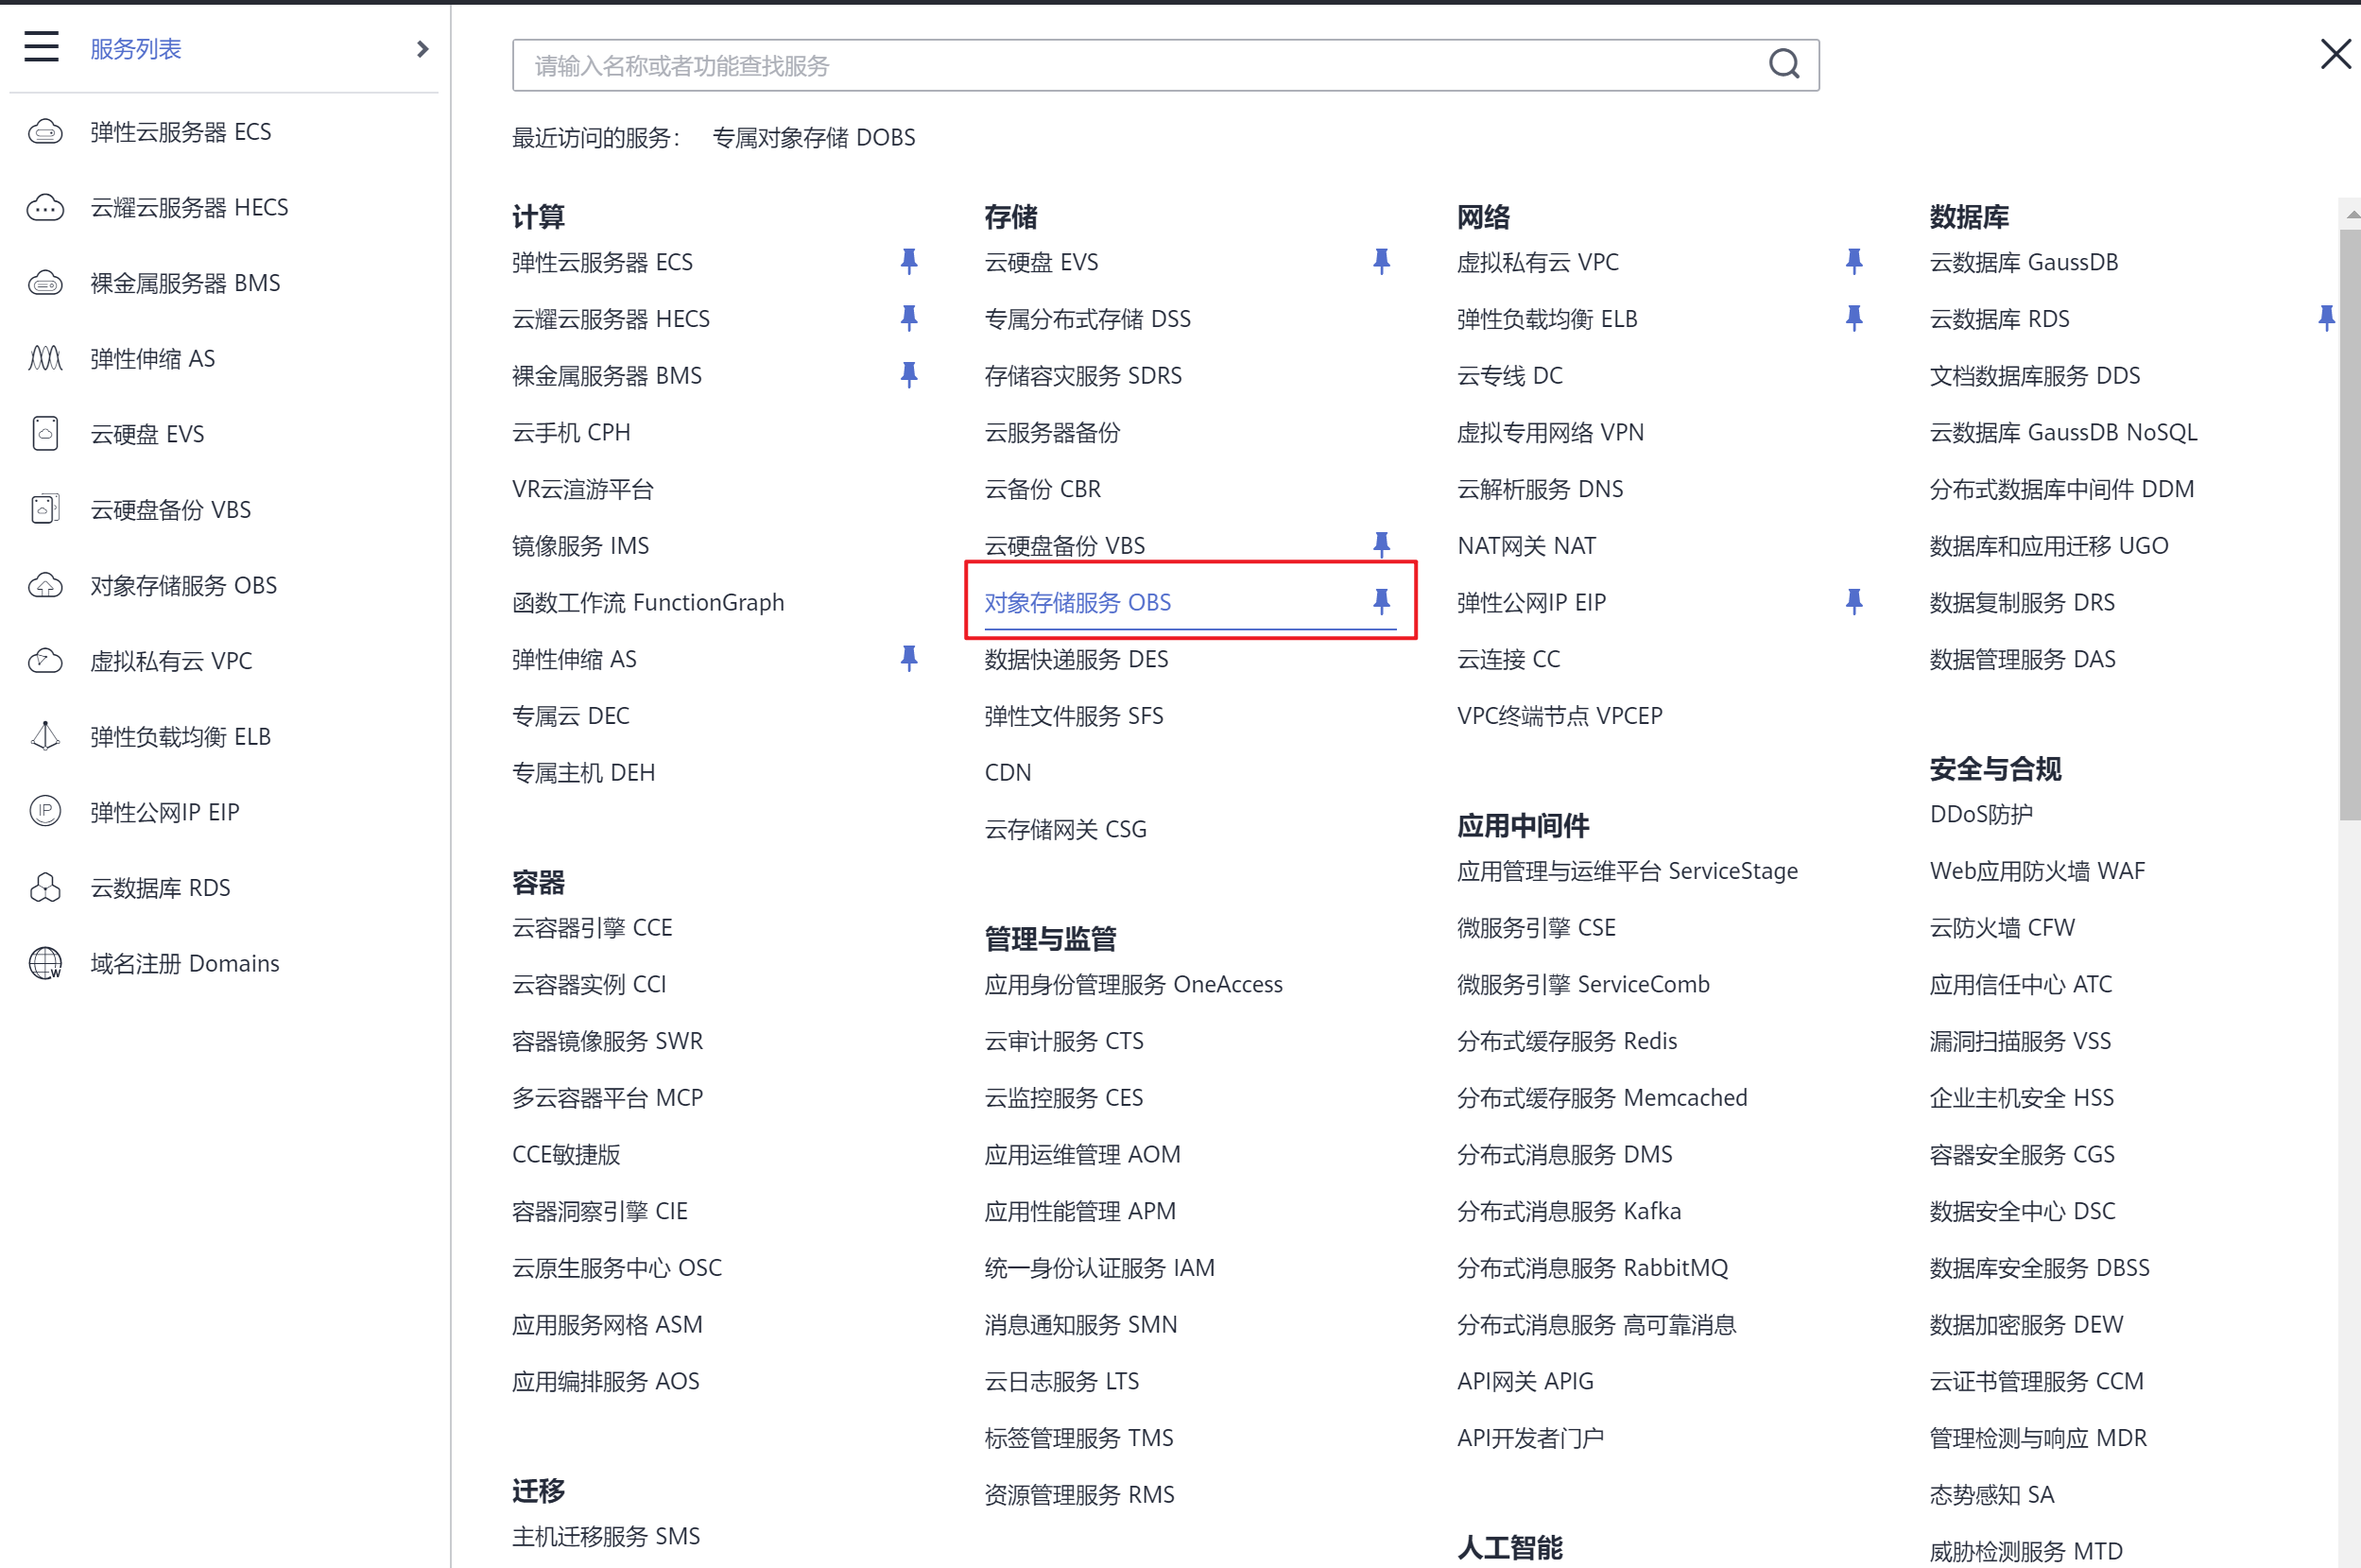Viewport: 2361px width, 1568px height.
Task: Focus the service search input field
Action: coord(1165,65)
